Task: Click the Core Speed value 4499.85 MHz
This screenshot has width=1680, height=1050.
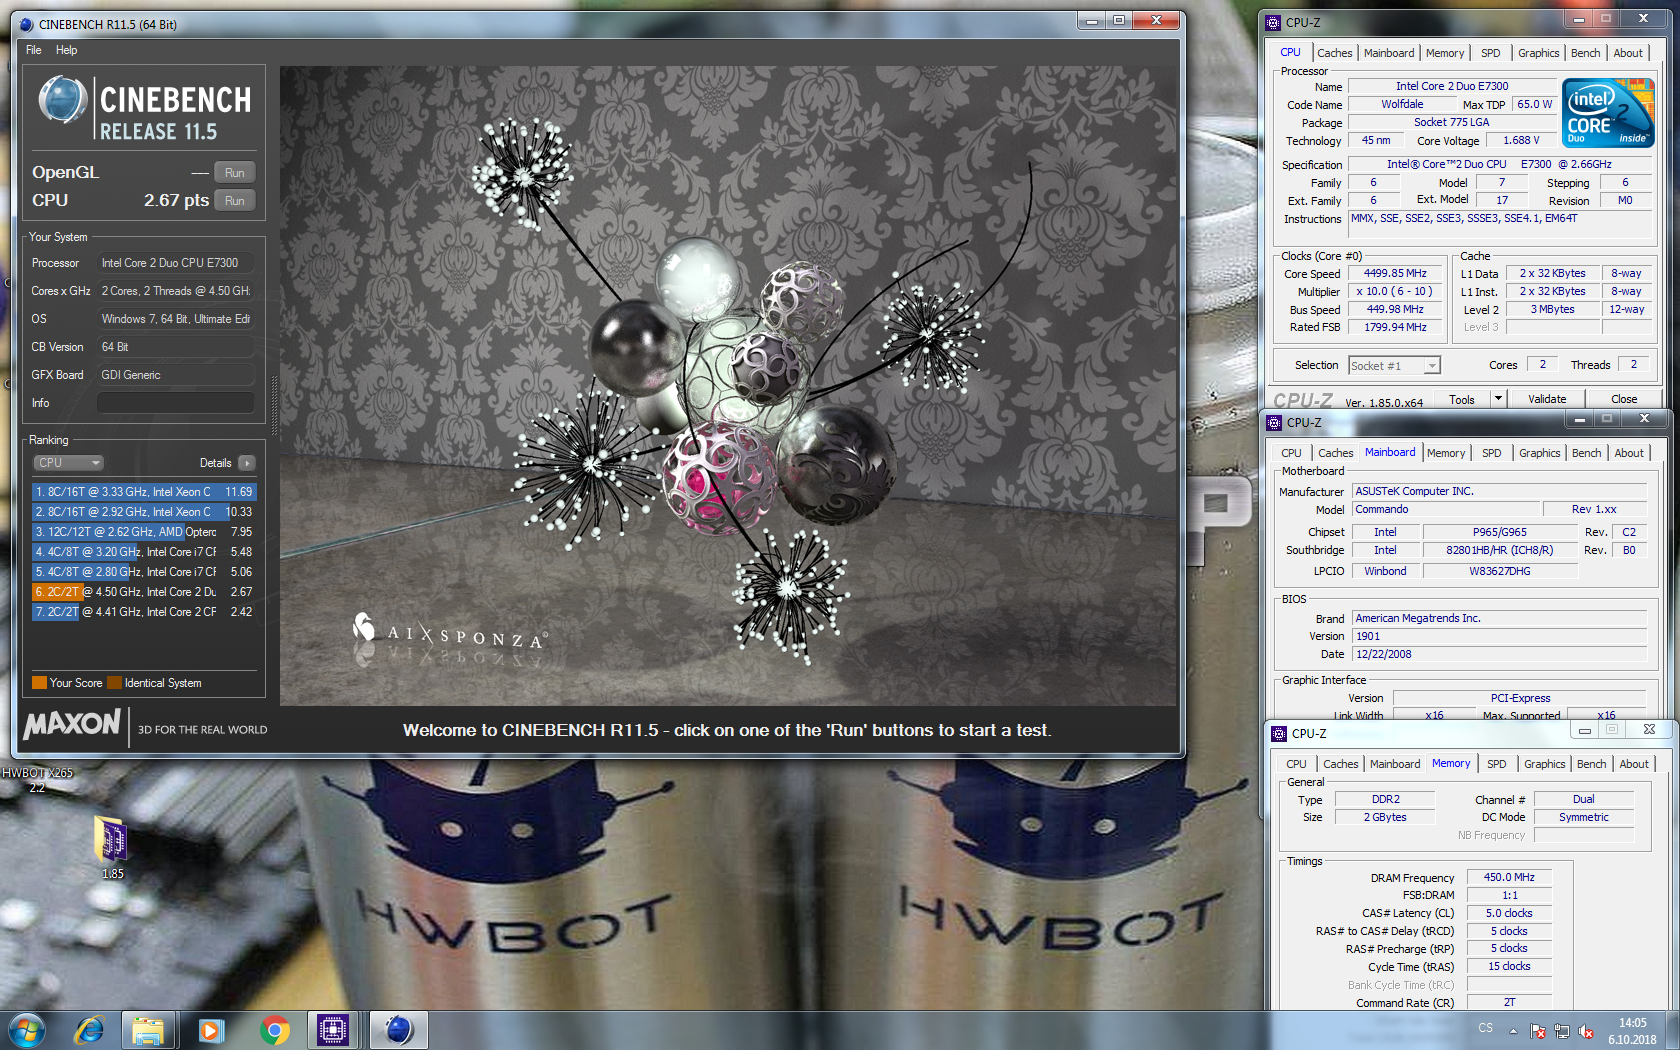Action: pyautogui.click(x=1395, y=273)
